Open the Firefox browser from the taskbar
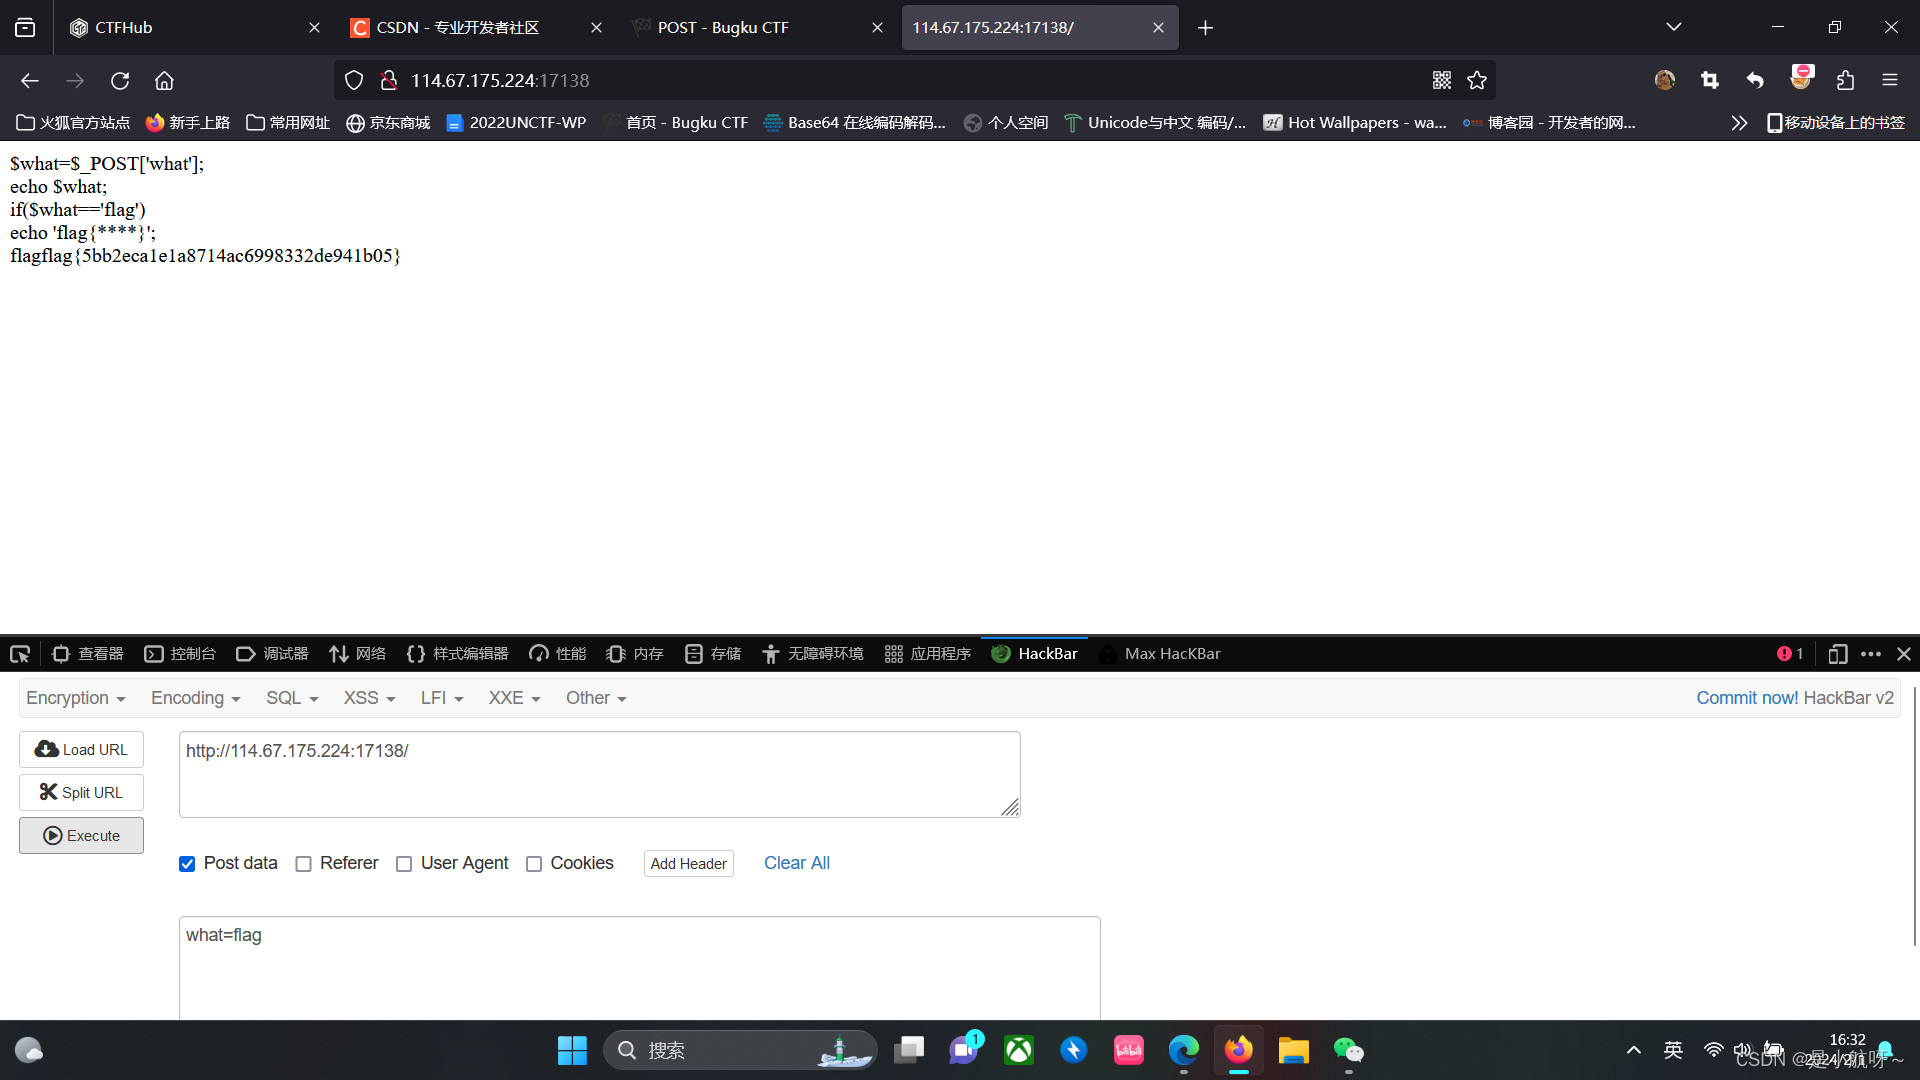1920x1080 pixels. (1238, 1050)
